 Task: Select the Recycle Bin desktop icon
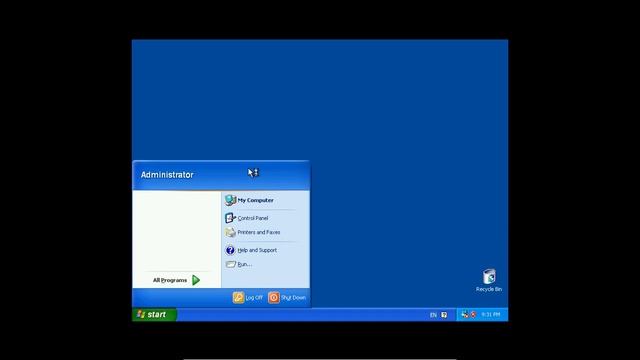(x=489, y=276)
